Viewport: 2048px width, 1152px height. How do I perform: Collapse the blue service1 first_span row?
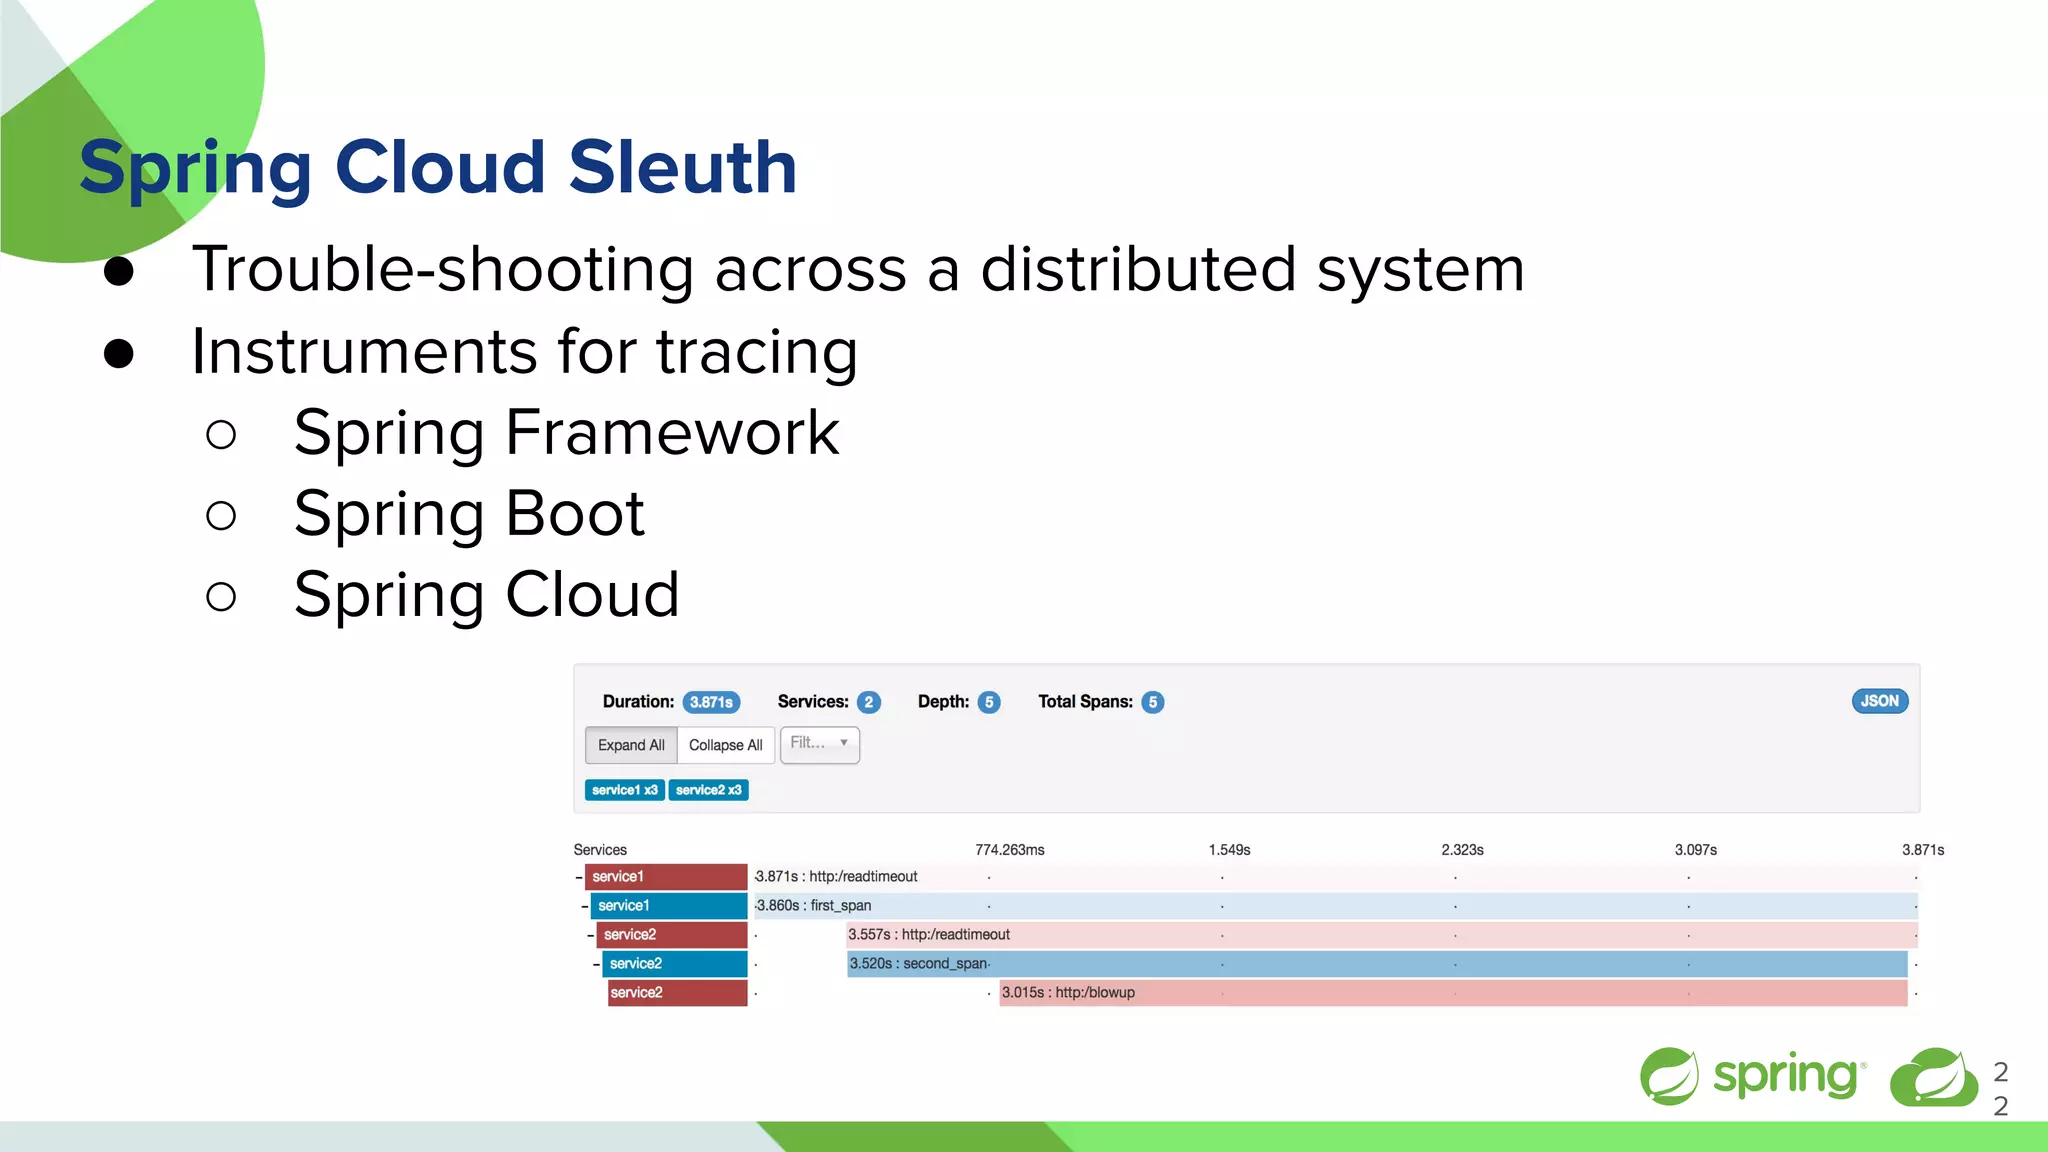pyautogui.click(x=585, y=906)
